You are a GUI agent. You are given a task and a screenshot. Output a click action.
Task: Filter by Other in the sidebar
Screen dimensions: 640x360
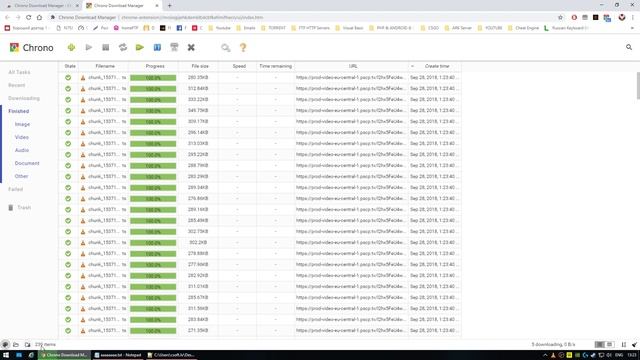click(x=21, y=176)
